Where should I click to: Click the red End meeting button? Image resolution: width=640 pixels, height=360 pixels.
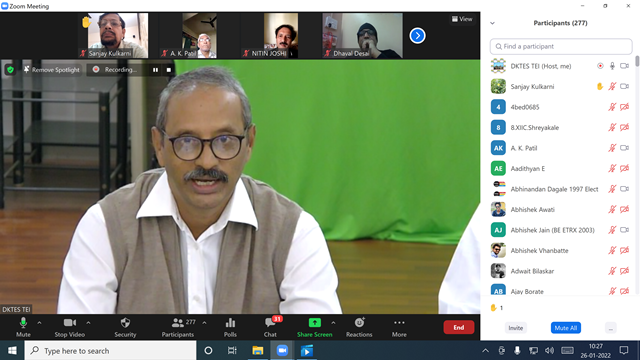(459, 327)
